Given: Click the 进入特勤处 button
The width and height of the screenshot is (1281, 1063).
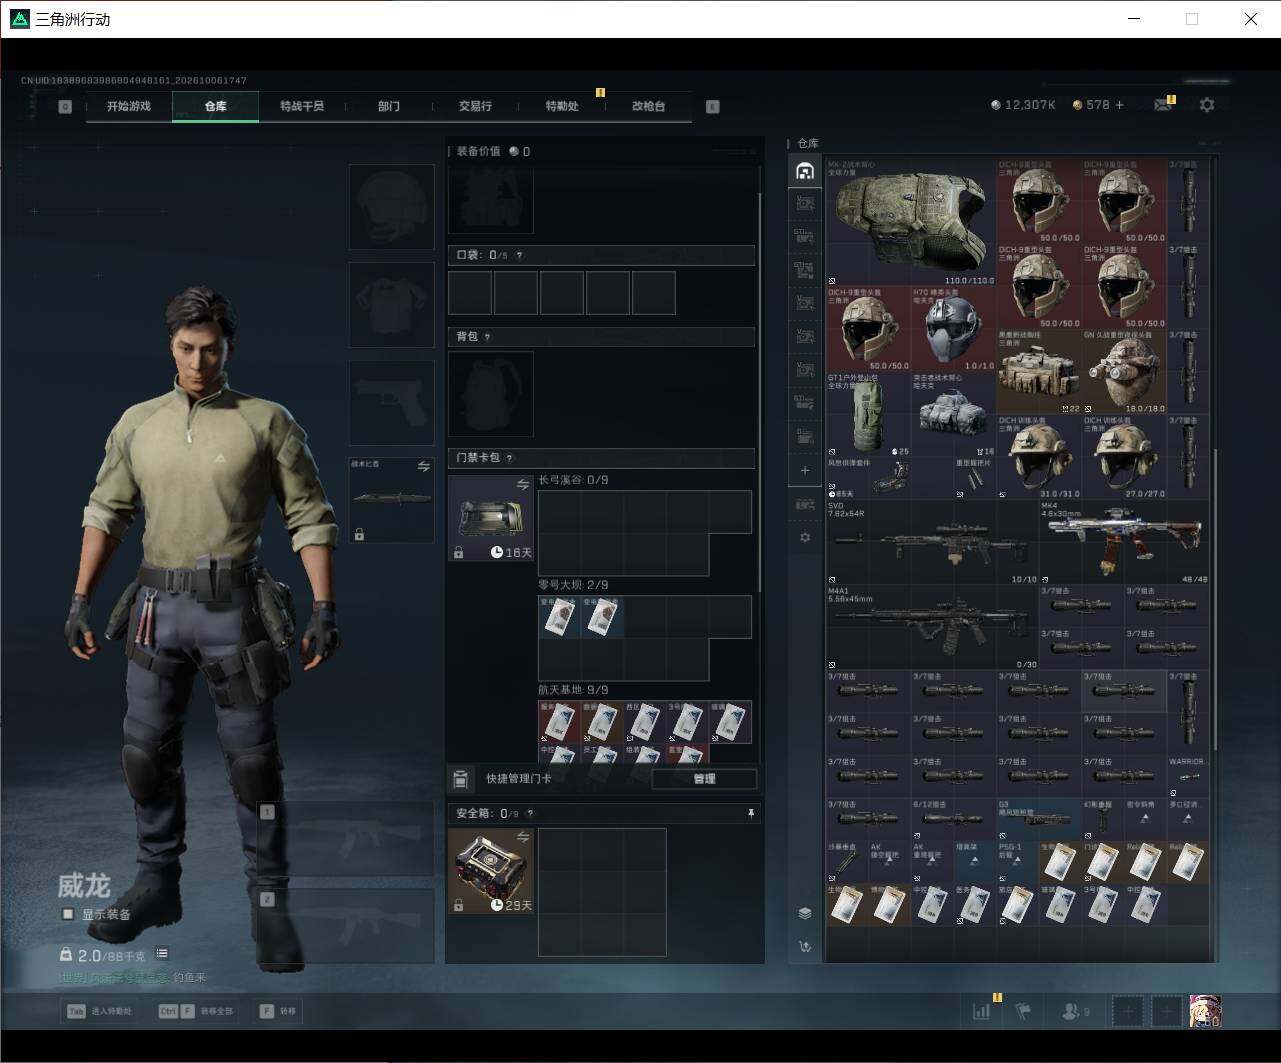Looking at the screenshot, I should pos(99,1011).
